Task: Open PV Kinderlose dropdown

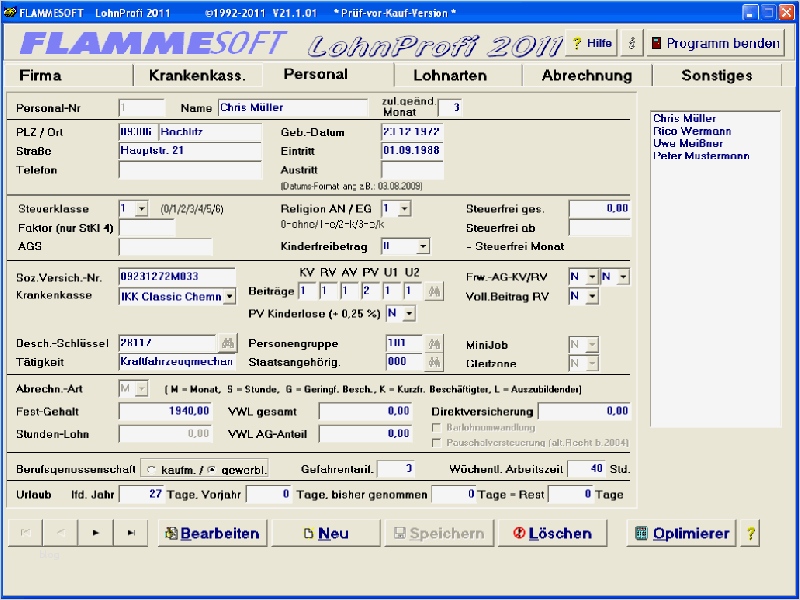Action: point(407,313)
